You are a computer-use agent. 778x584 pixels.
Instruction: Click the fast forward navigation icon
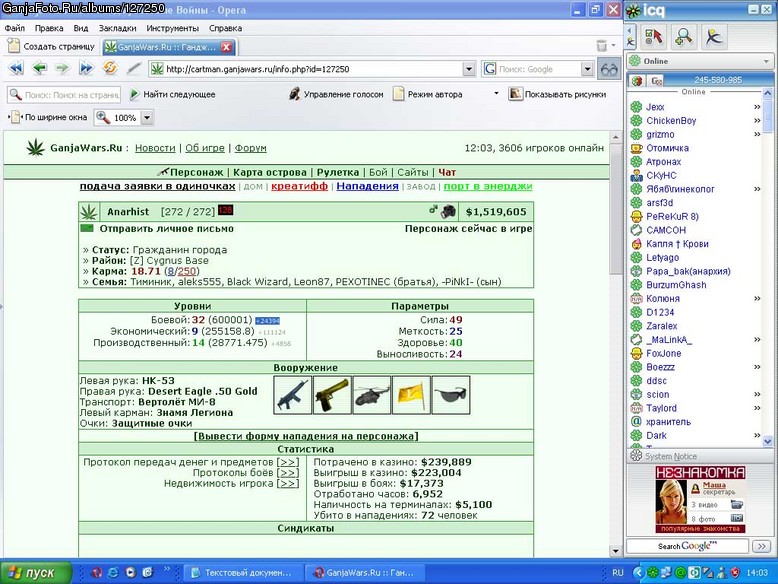point(86,68)
